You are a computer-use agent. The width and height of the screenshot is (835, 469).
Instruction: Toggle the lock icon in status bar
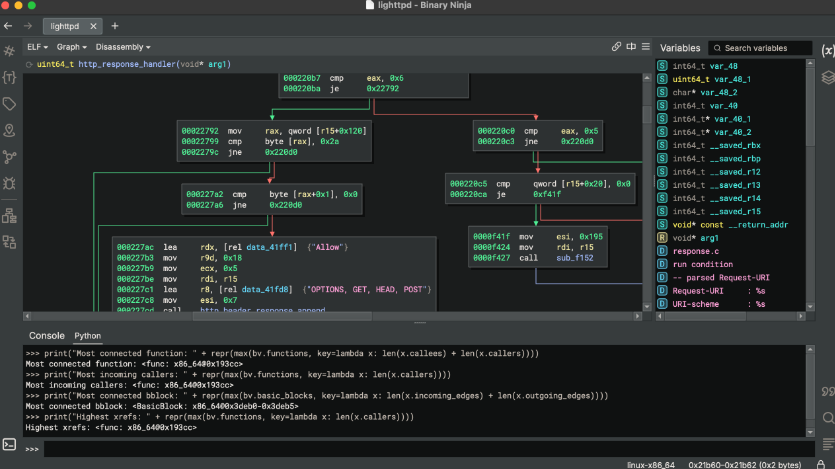point(822,464)
